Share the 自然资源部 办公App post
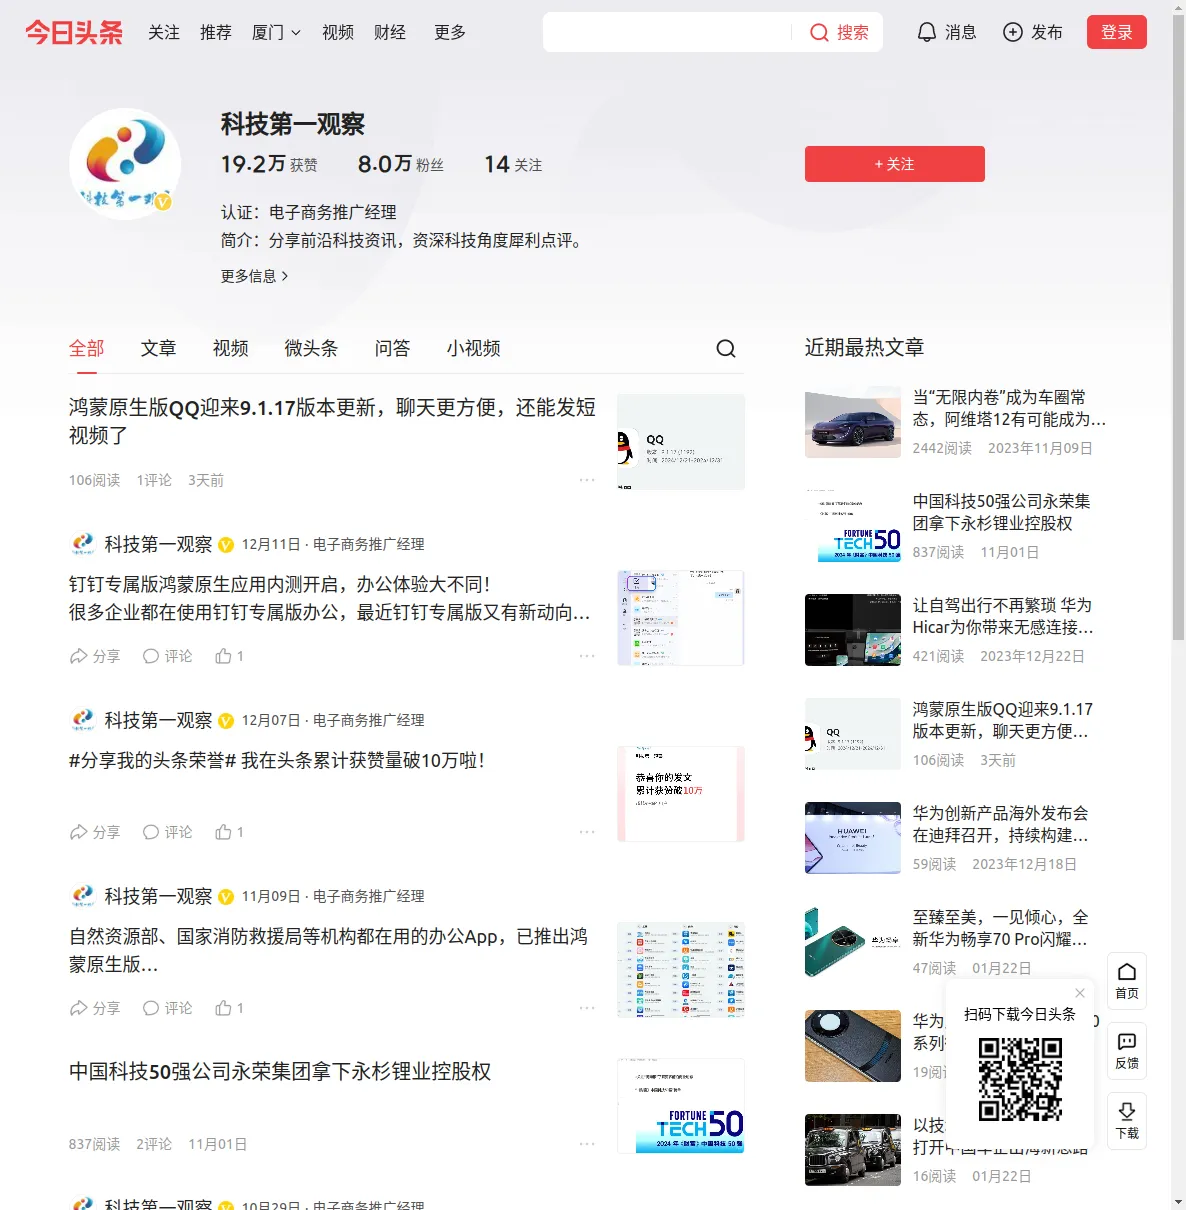1186x1210 pixels. click(x=95, y=1008)
